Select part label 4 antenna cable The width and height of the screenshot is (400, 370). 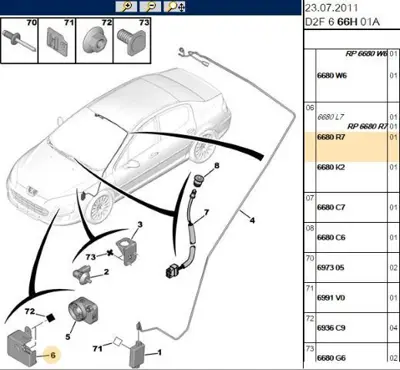tap(252, 220)
